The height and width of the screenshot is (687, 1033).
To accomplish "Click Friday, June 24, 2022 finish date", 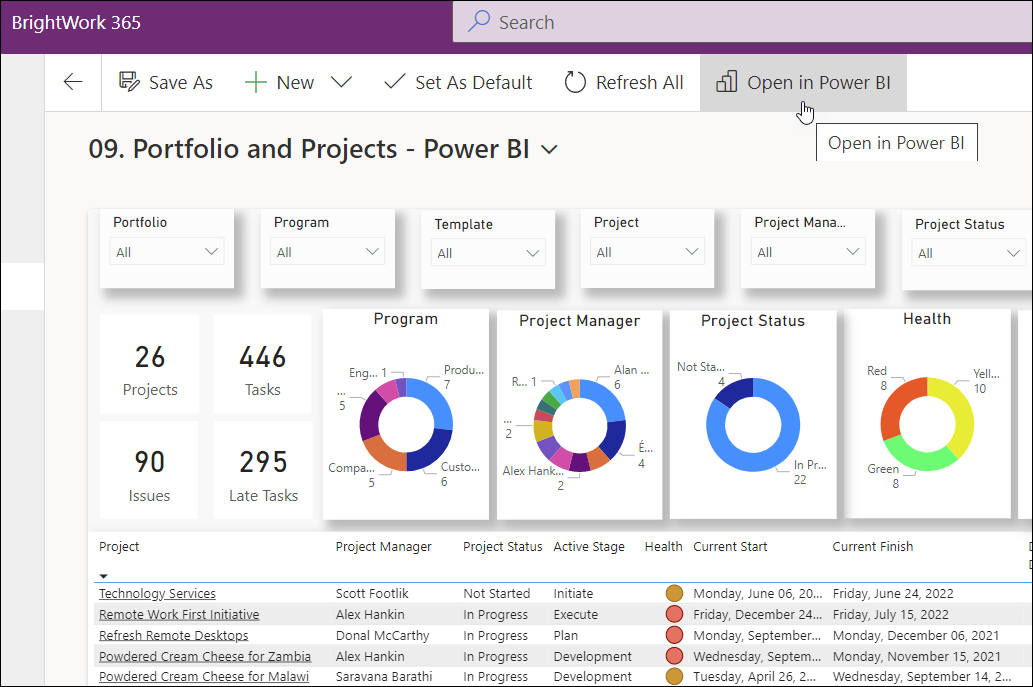I will pyautogui.click(x=893, y=593).
